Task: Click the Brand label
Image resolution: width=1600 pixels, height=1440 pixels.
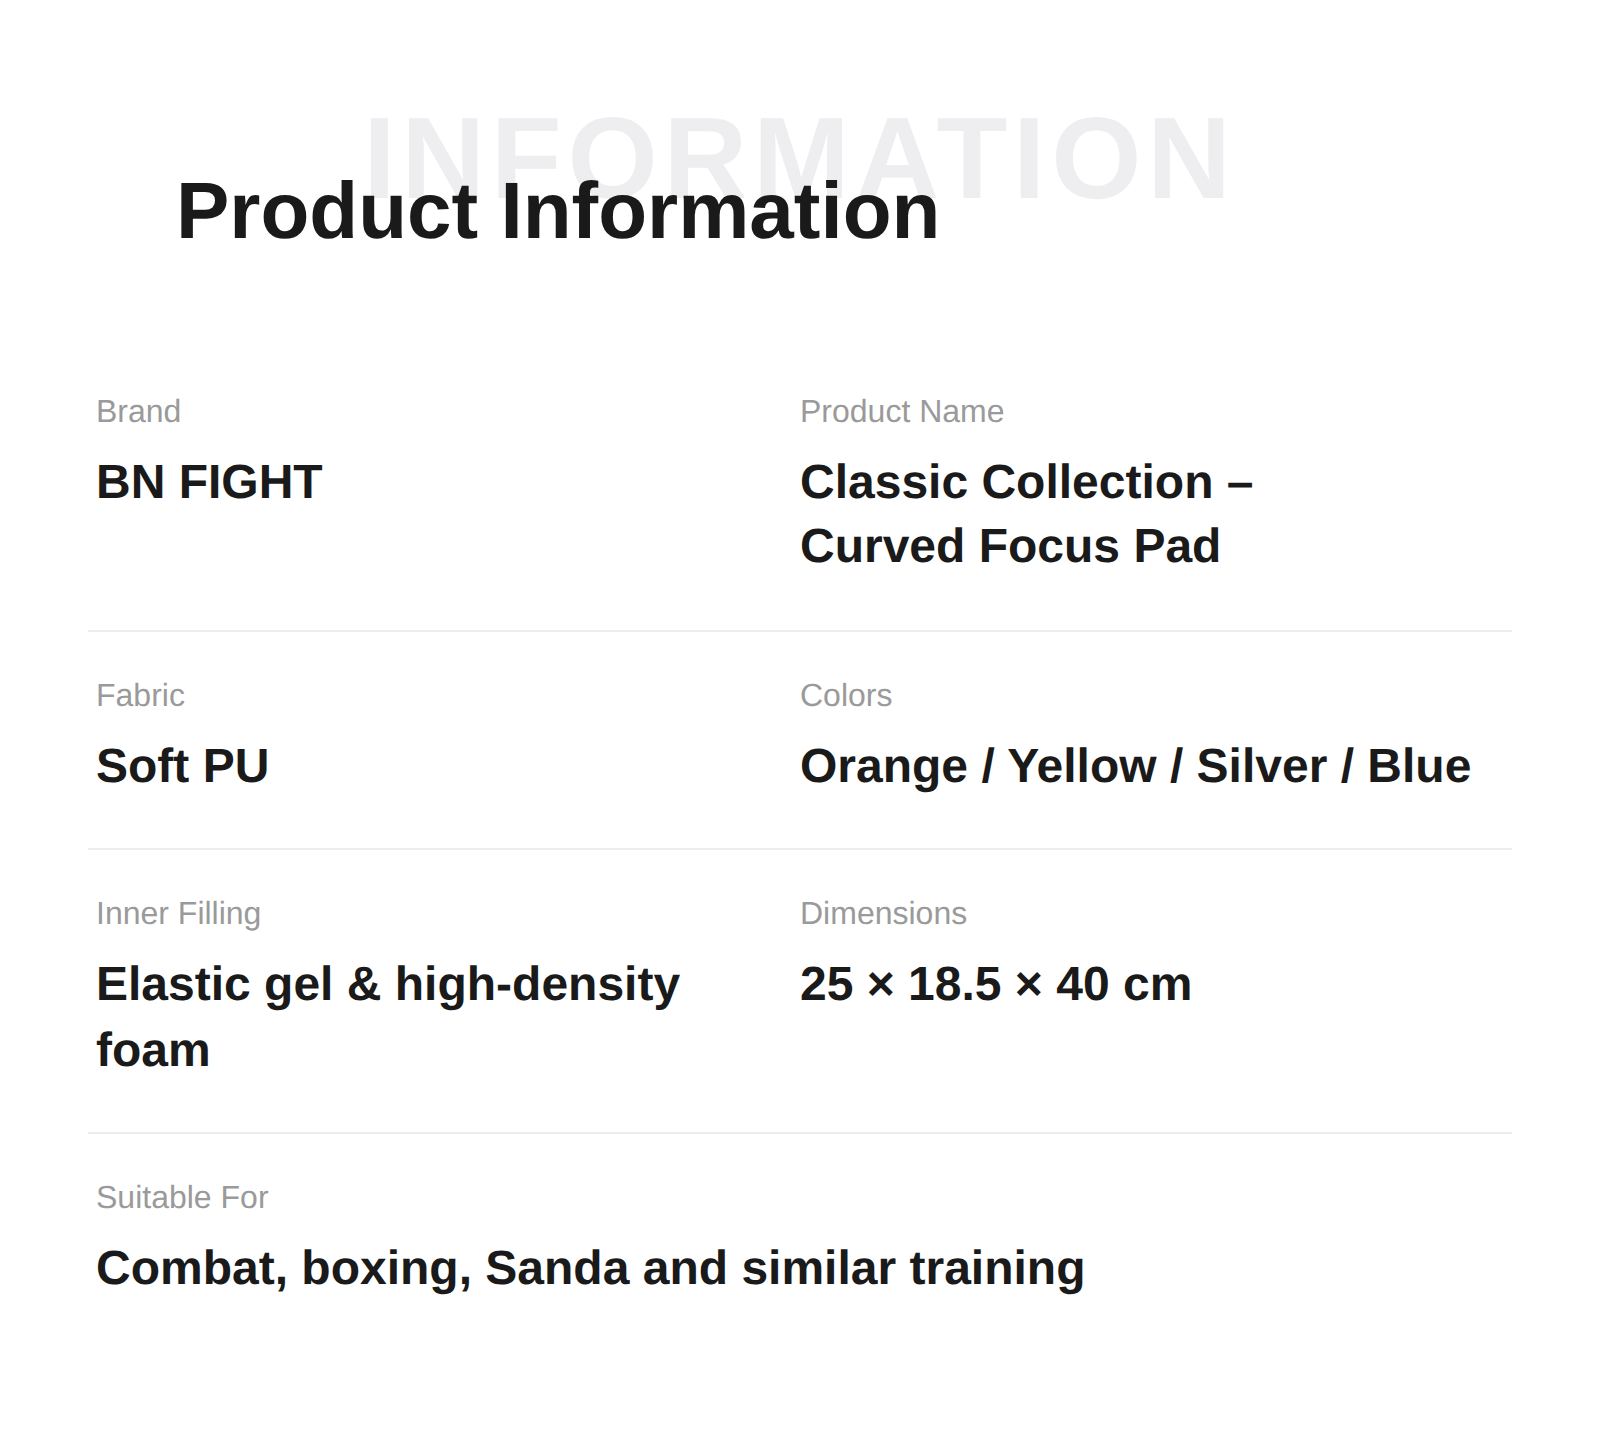Action: (x=138, y=411)
